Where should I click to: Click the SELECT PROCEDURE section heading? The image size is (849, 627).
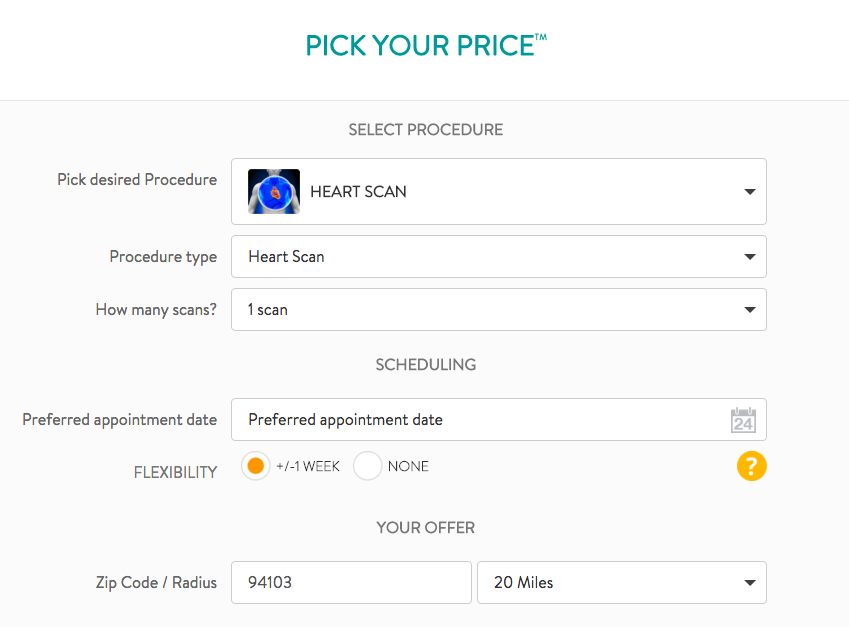pos(425,130)
